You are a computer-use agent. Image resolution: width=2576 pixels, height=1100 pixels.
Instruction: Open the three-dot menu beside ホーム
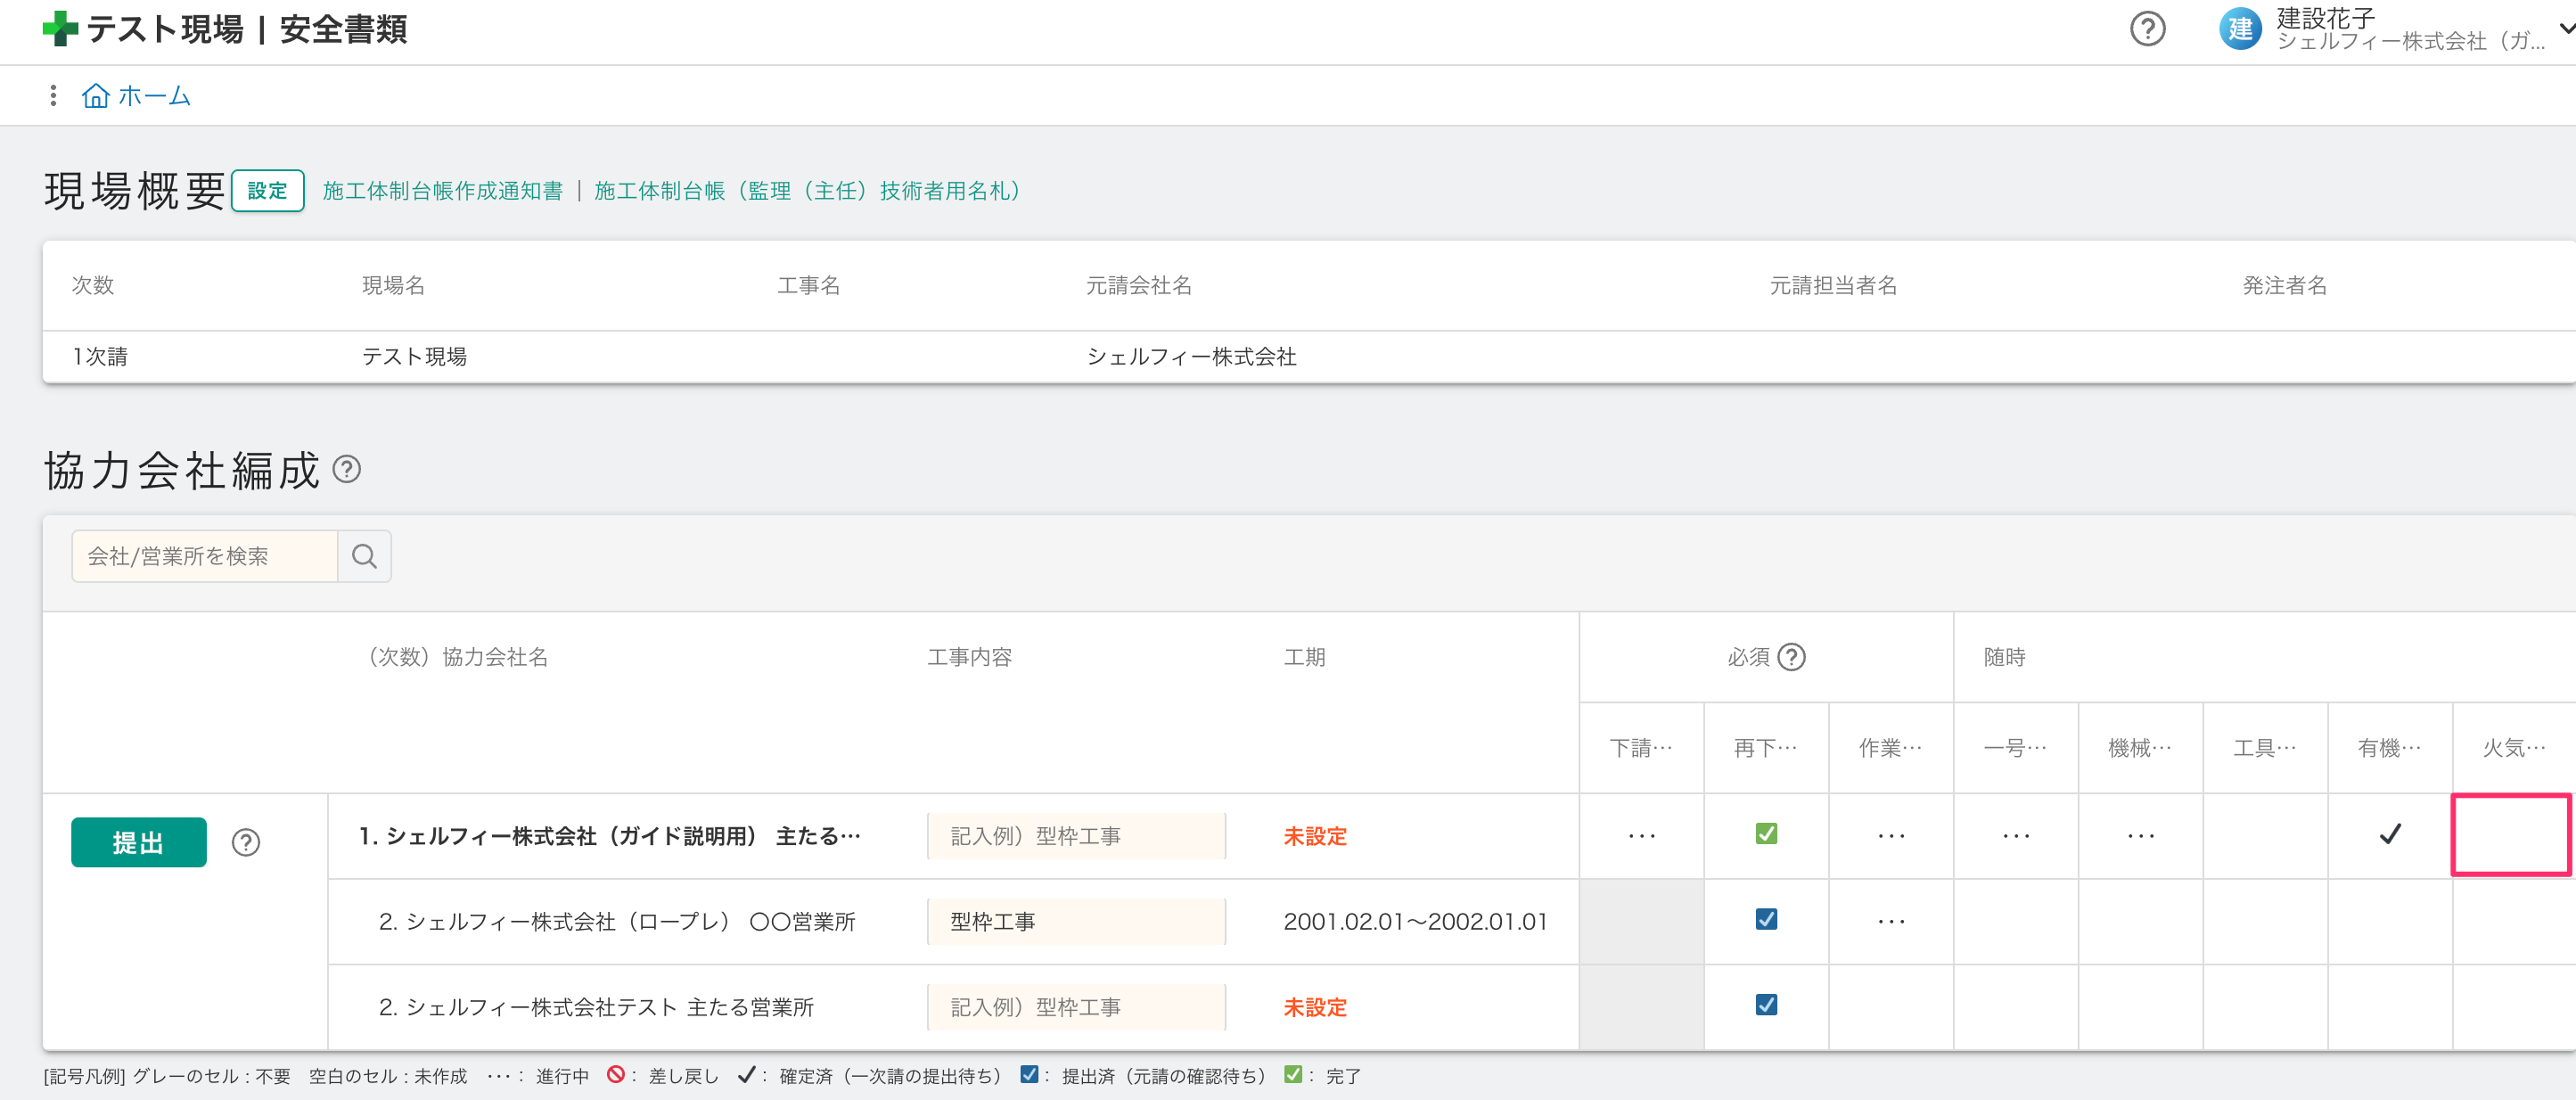point(53,96)
